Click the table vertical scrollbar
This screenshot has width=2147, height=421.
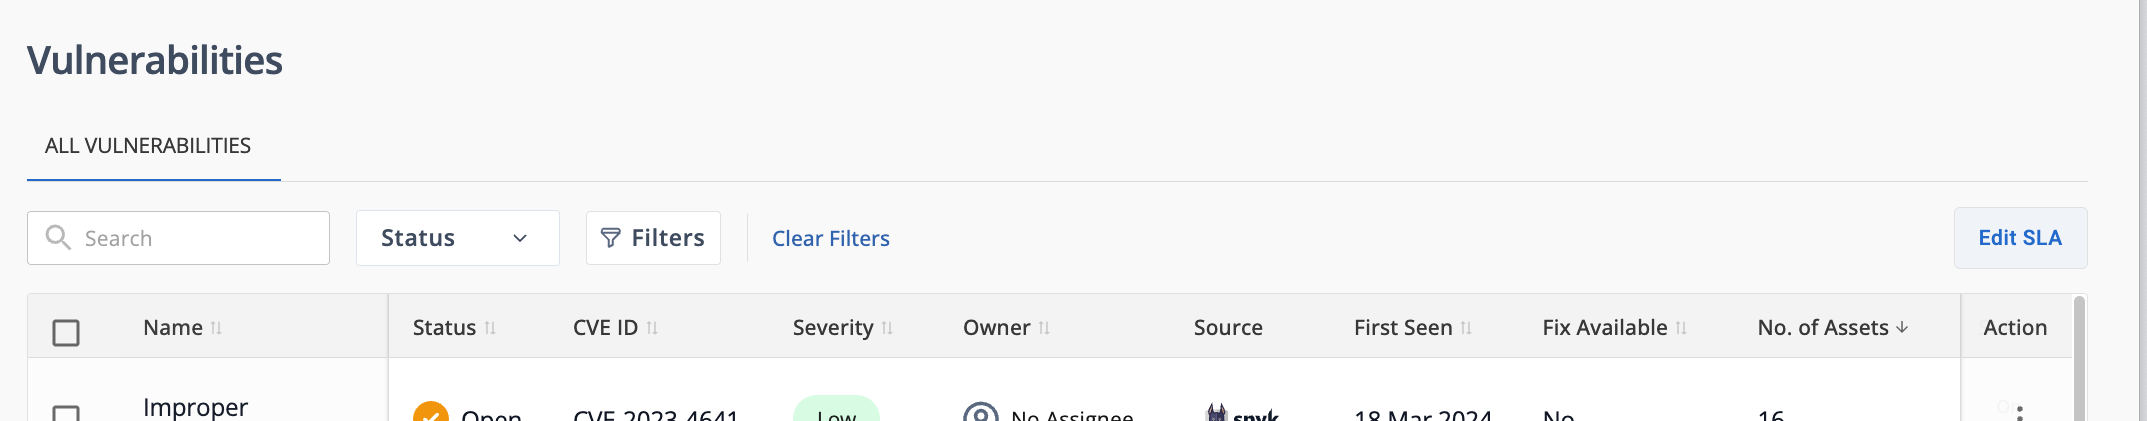point(2079,358)
